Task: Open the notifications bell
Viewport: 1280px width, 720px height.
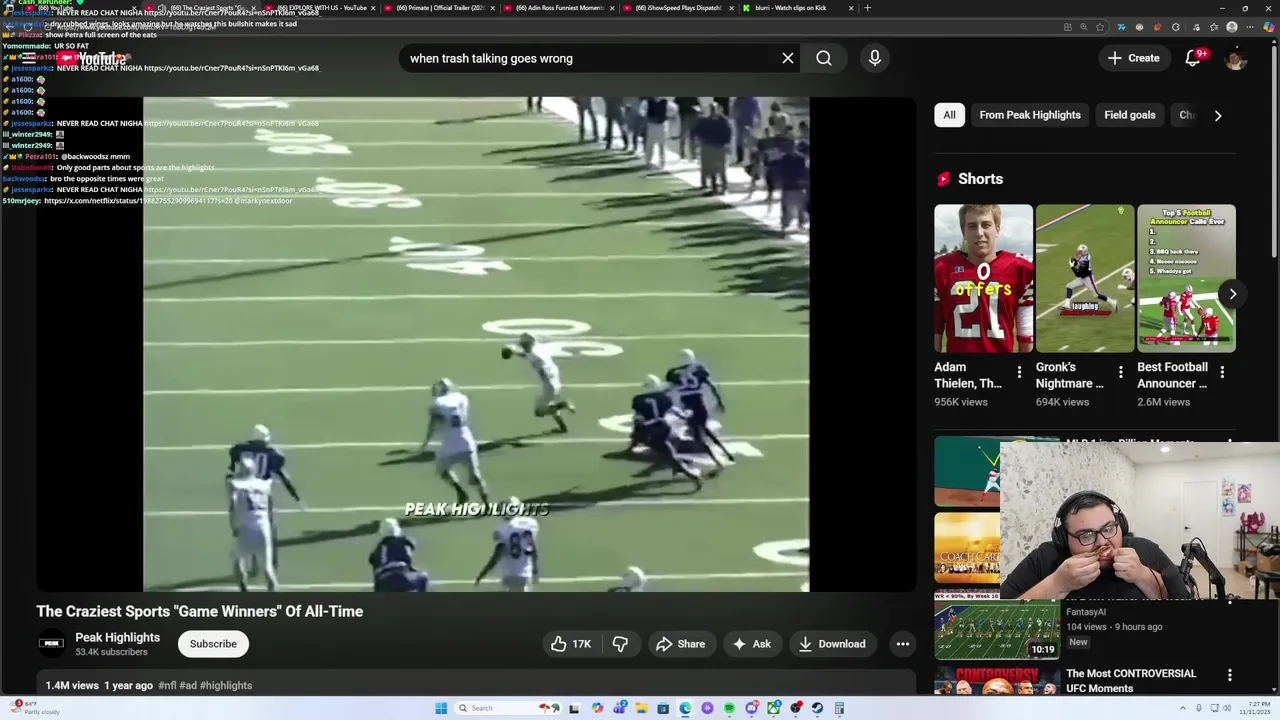Action: (1193, 58)
